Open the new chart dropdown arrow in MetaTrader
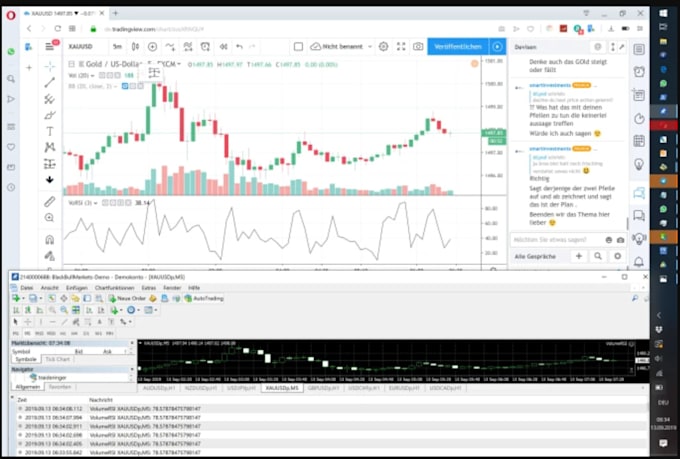The height and width of the screenshot is (459, 680). coord(23,298)
